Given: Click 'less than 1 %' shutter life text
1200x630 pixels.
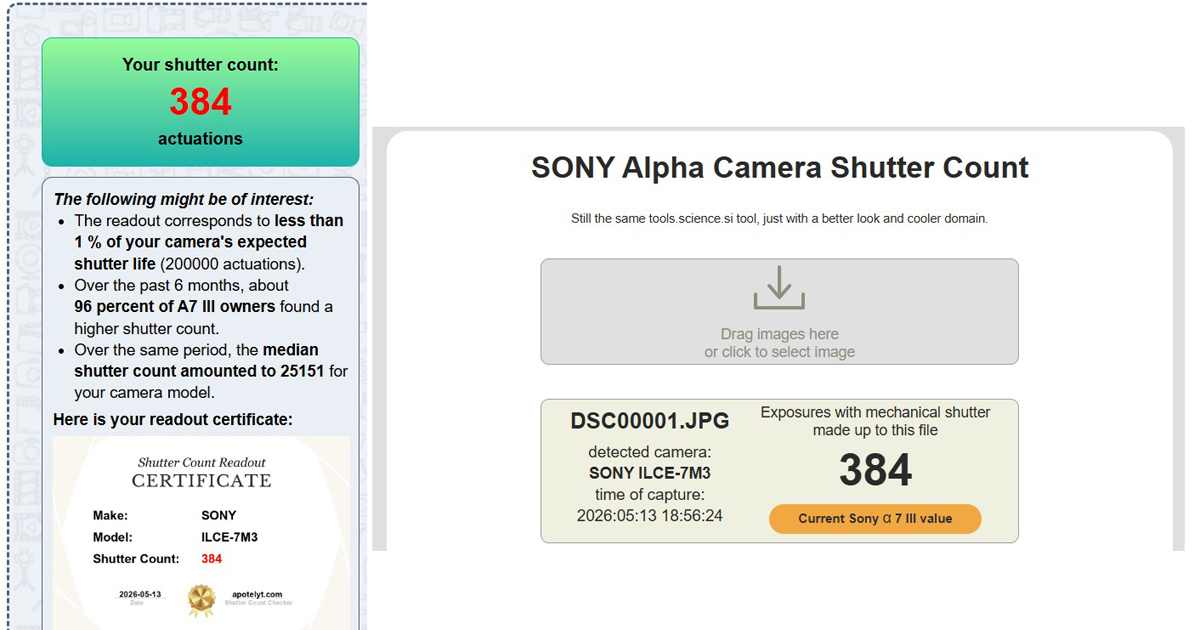Looking at the screenshot, I should 208,231.
